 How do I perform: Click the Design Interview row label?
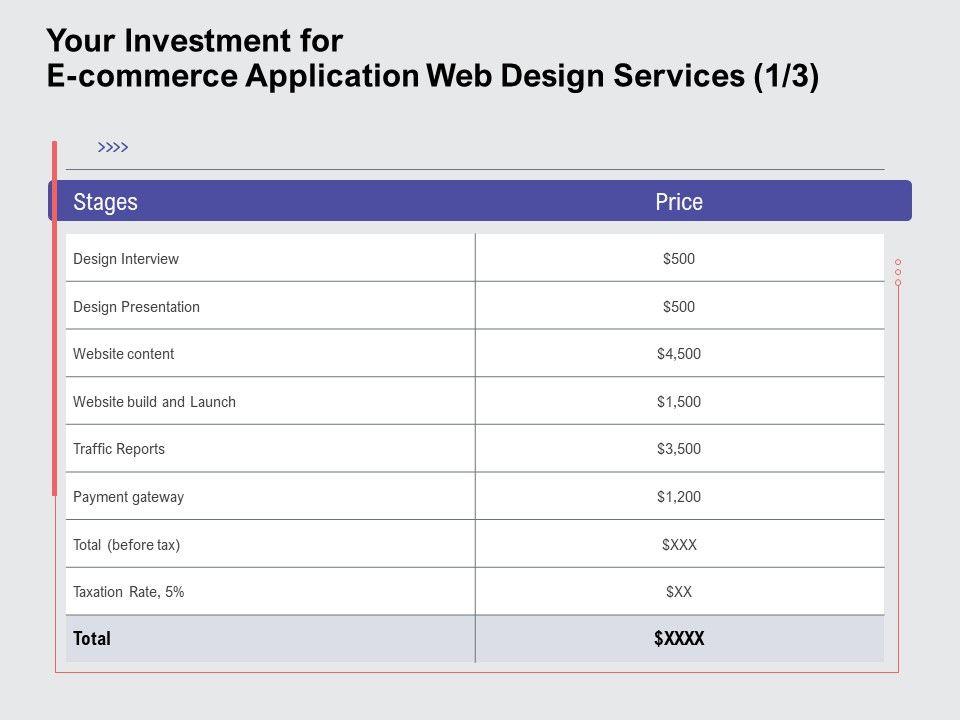point(126,259)
